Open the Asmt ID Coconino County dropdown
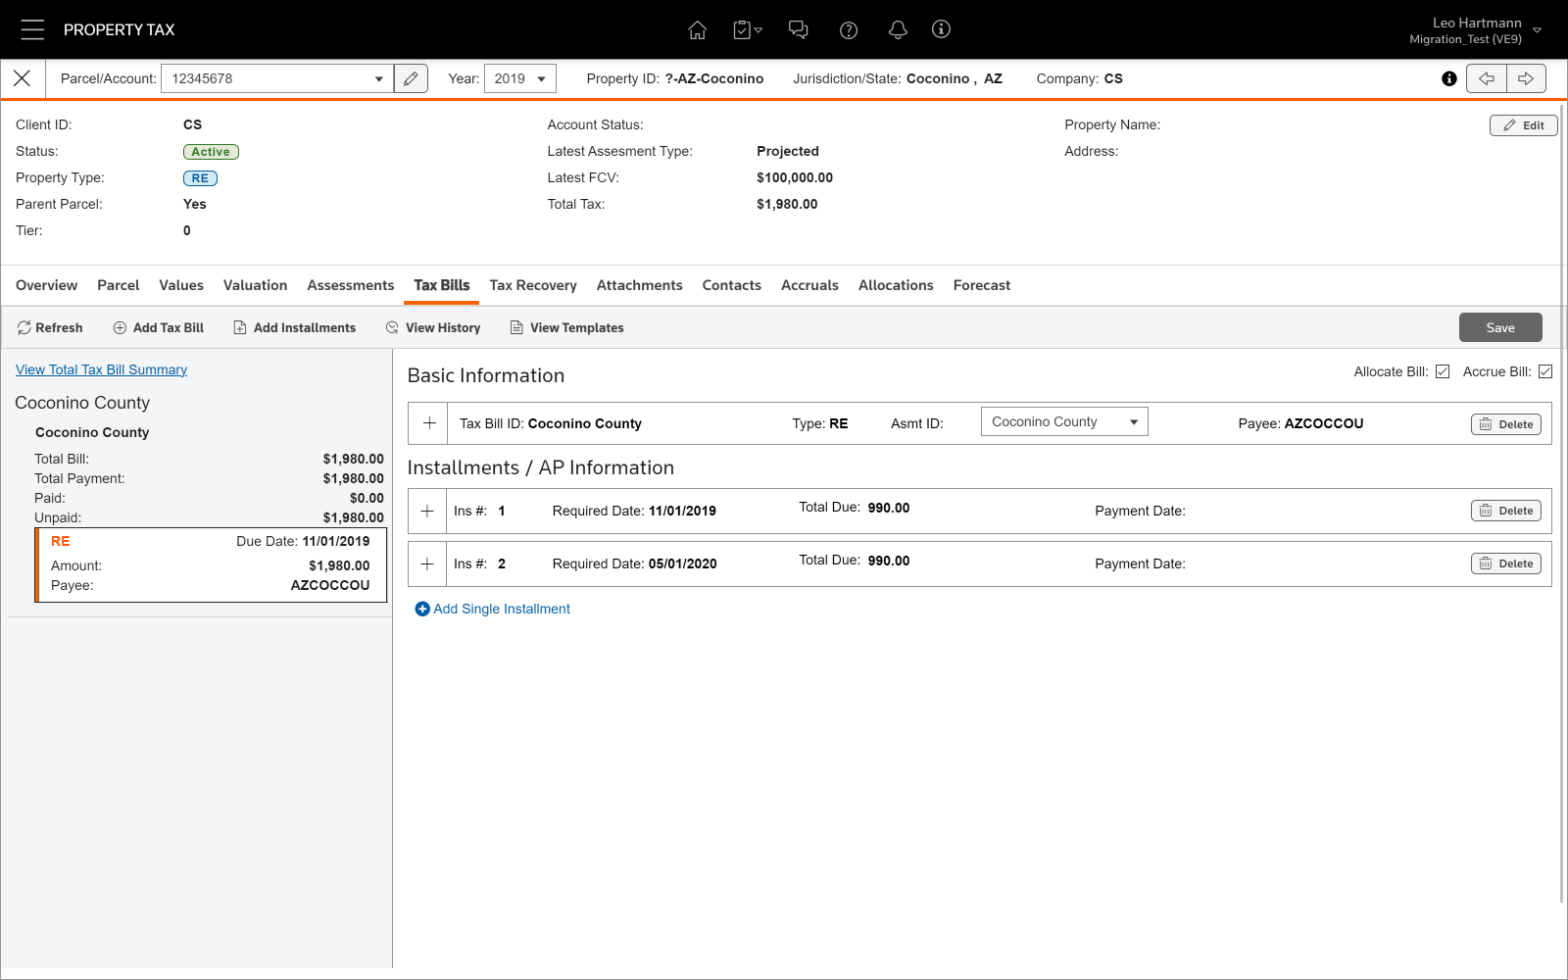Viewport: 1568px width, 980px height. pyautogui.click(x=1064, y=422)
